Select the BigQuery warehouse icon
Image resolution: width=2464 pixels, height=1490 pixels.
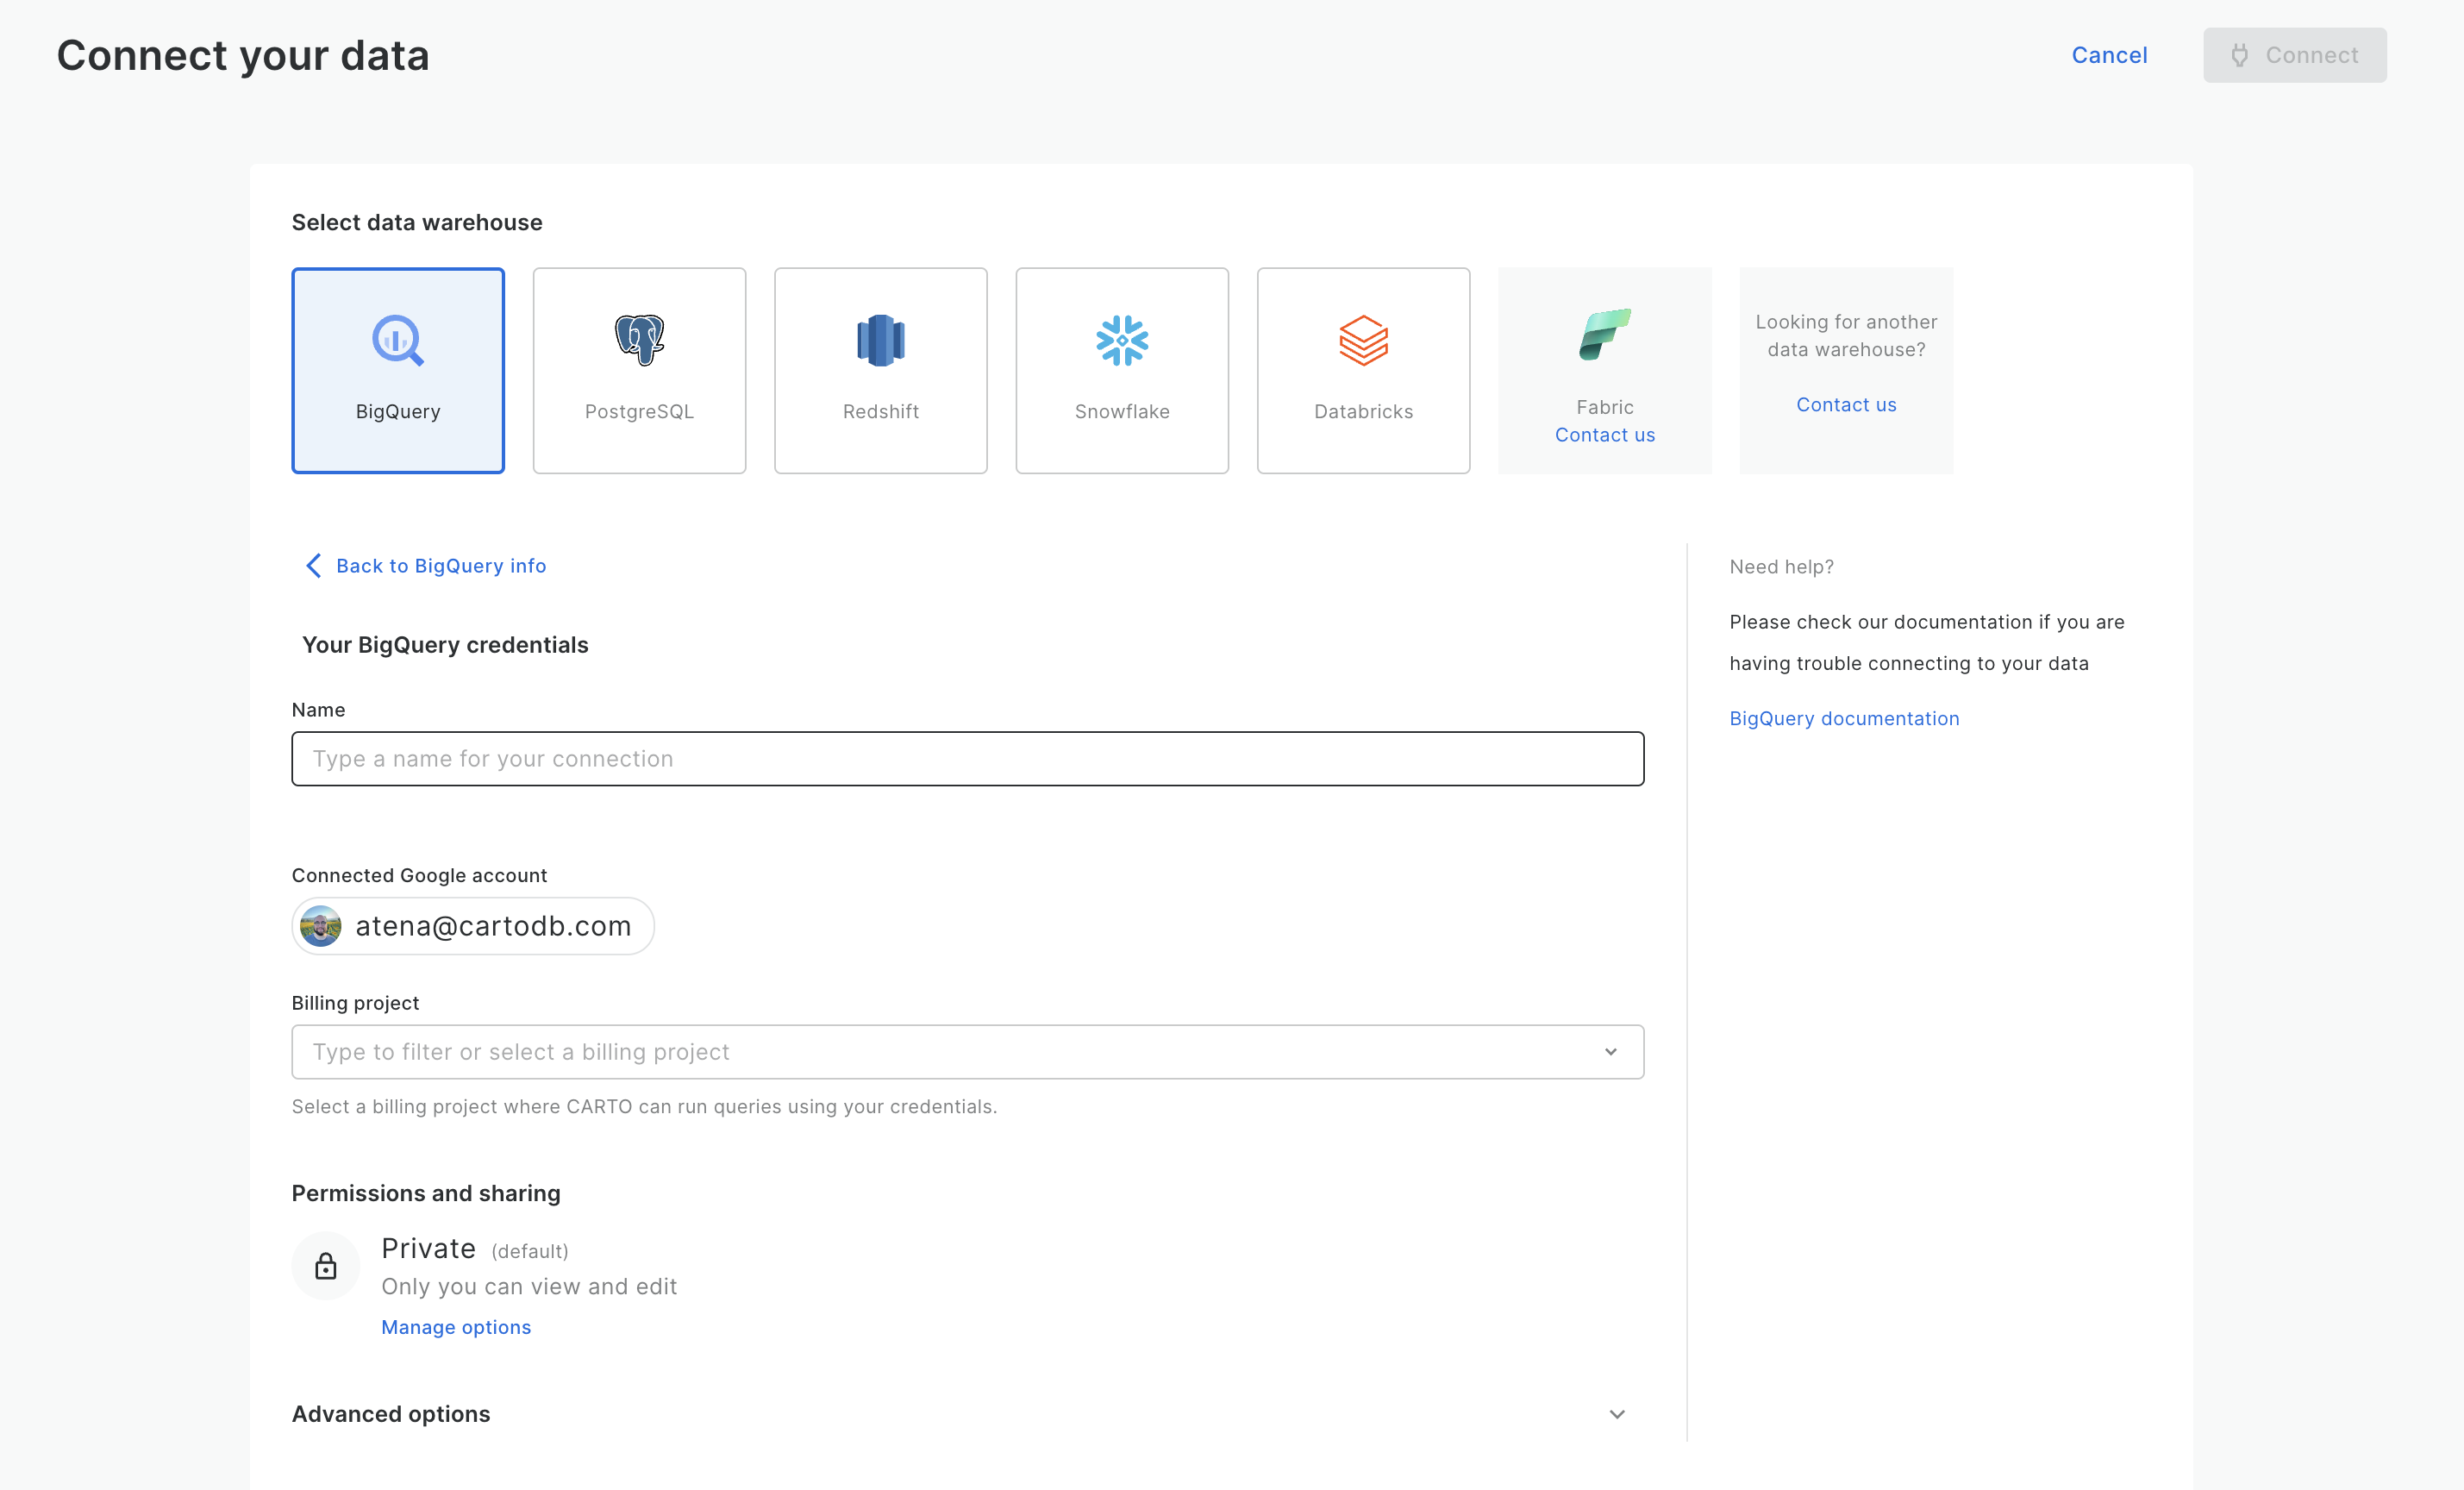[x=398, y=340]
